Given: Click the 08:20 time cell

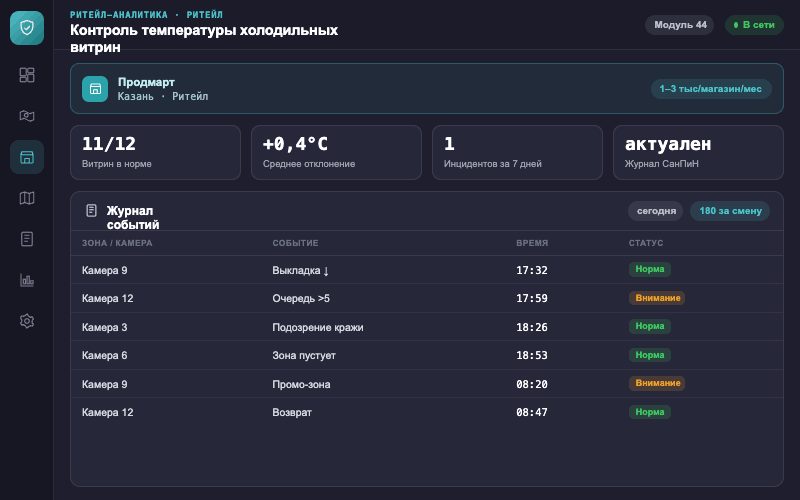Looking at the screenshot, I should (x=532, y=384).
